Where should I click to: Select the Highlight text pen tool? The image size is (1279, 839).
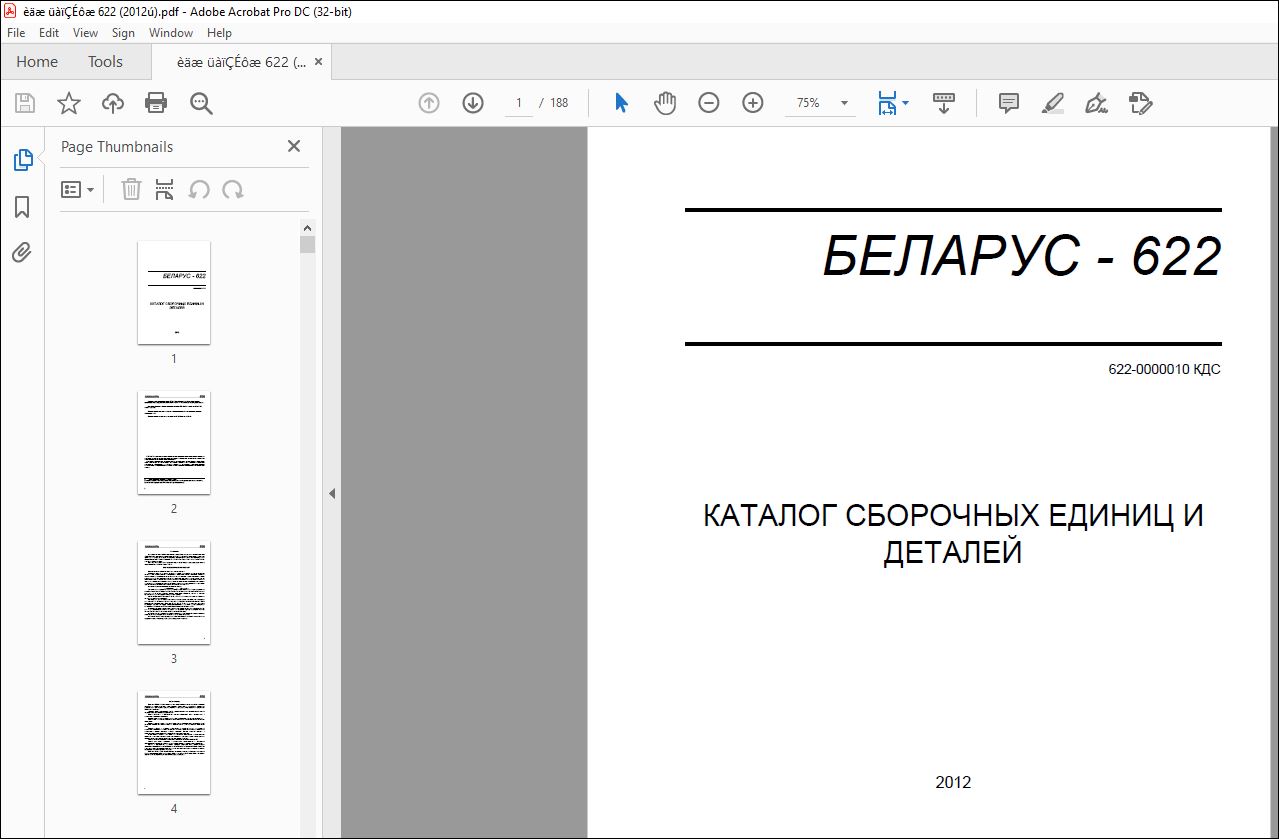click(1053, 103)
